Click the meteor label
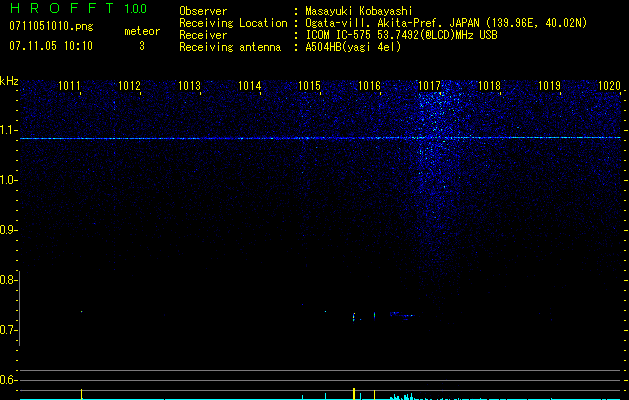This screenshot has width=629, height=400. click(142, 31)
